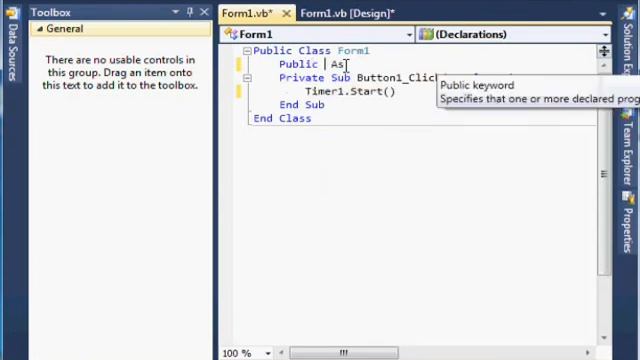Switch to the Form1.vb* code tab
This screenshot has width=640, height=360.
click(x=247, y=13)
